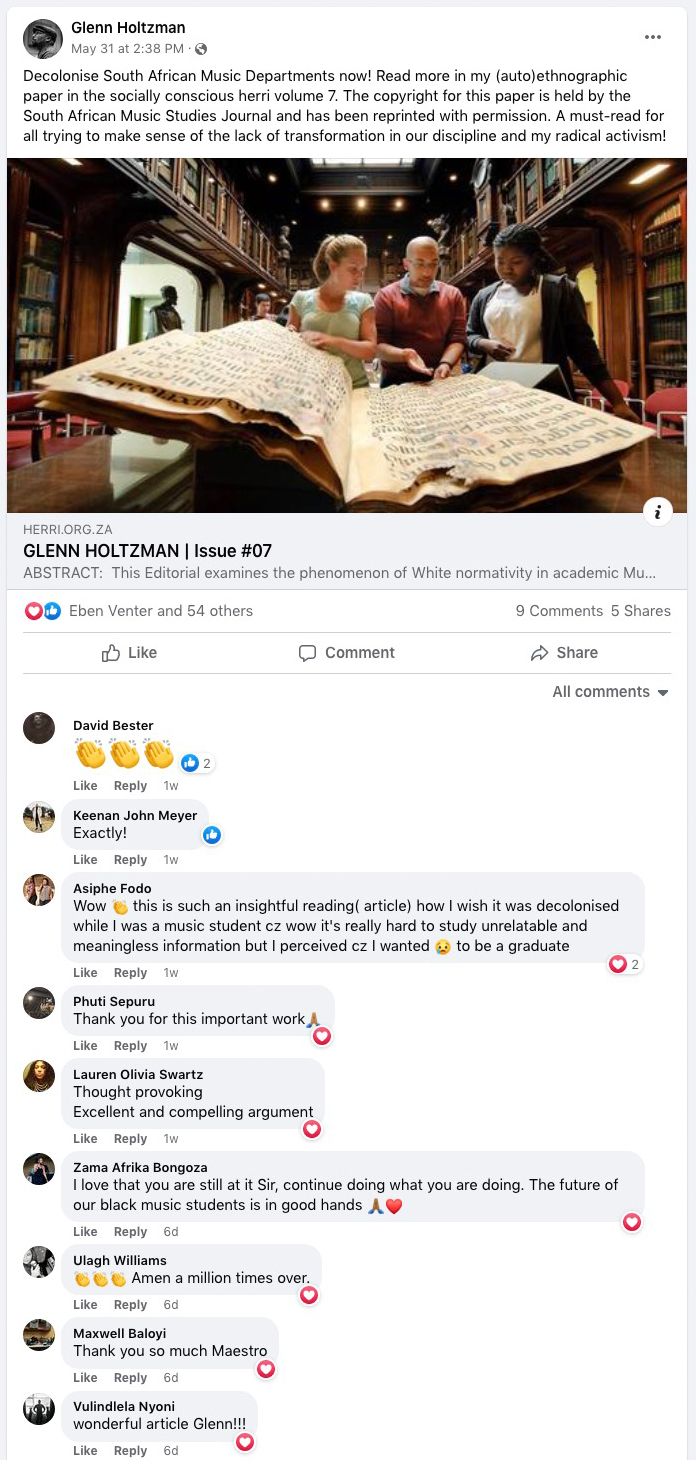Click Zama Afrika Bongoza's avatar
Viewport: 696px width, 1466px height.
[x=39, y=1169]
